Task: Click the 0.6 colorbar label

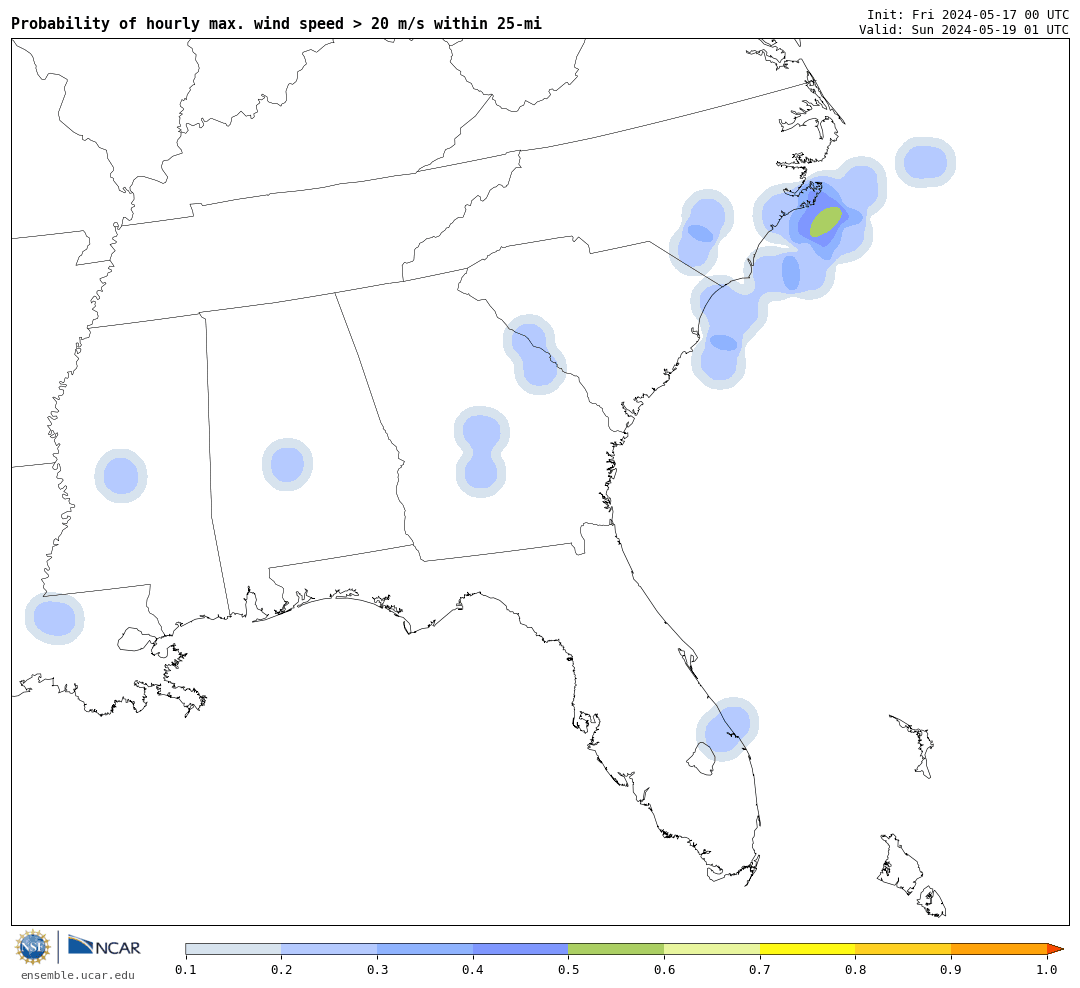Action: (x=665, y=970)
